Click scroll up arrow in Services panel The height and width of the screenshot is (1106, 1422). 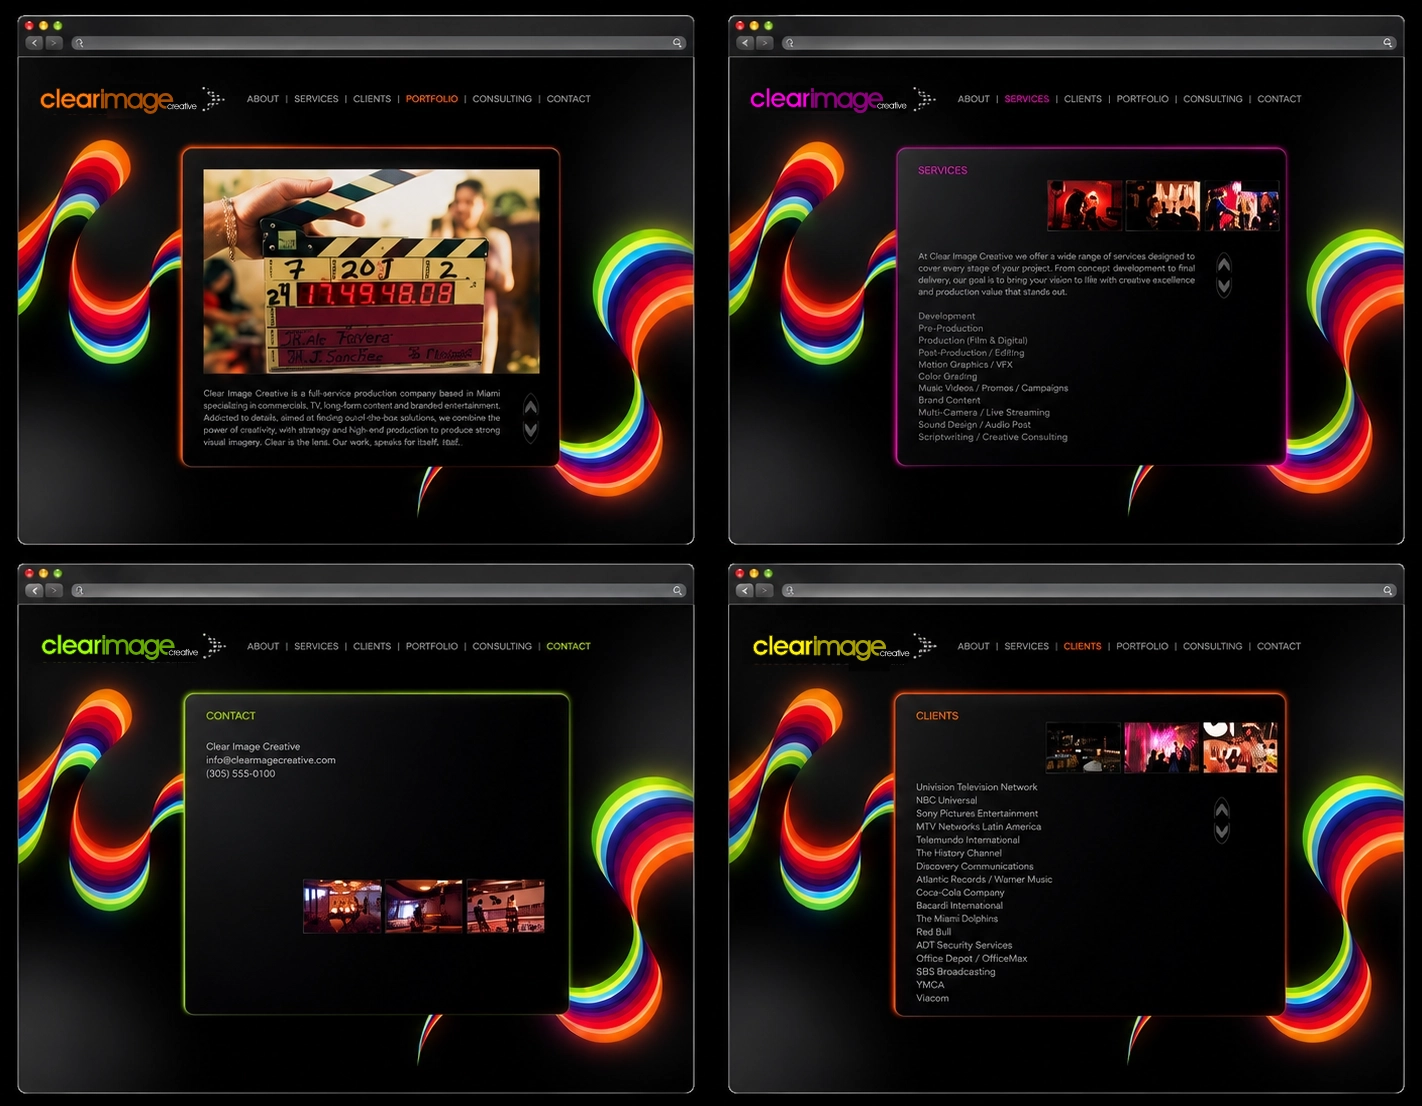(x=1224, y=264)
